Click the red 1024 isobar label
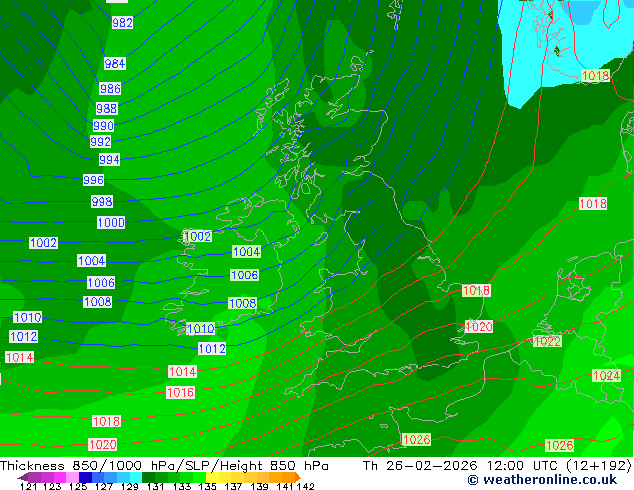Screen dimensions: 634x490 (607, 376)
